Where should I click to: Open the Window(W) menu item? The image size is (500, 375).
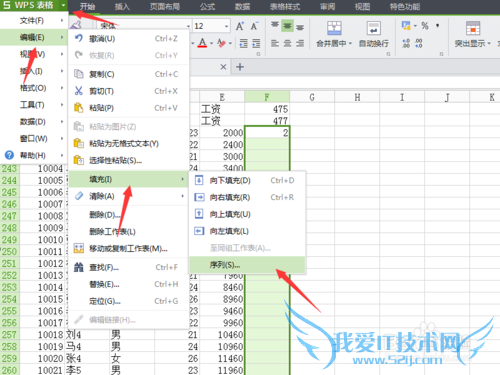click(x=33, y=138)
